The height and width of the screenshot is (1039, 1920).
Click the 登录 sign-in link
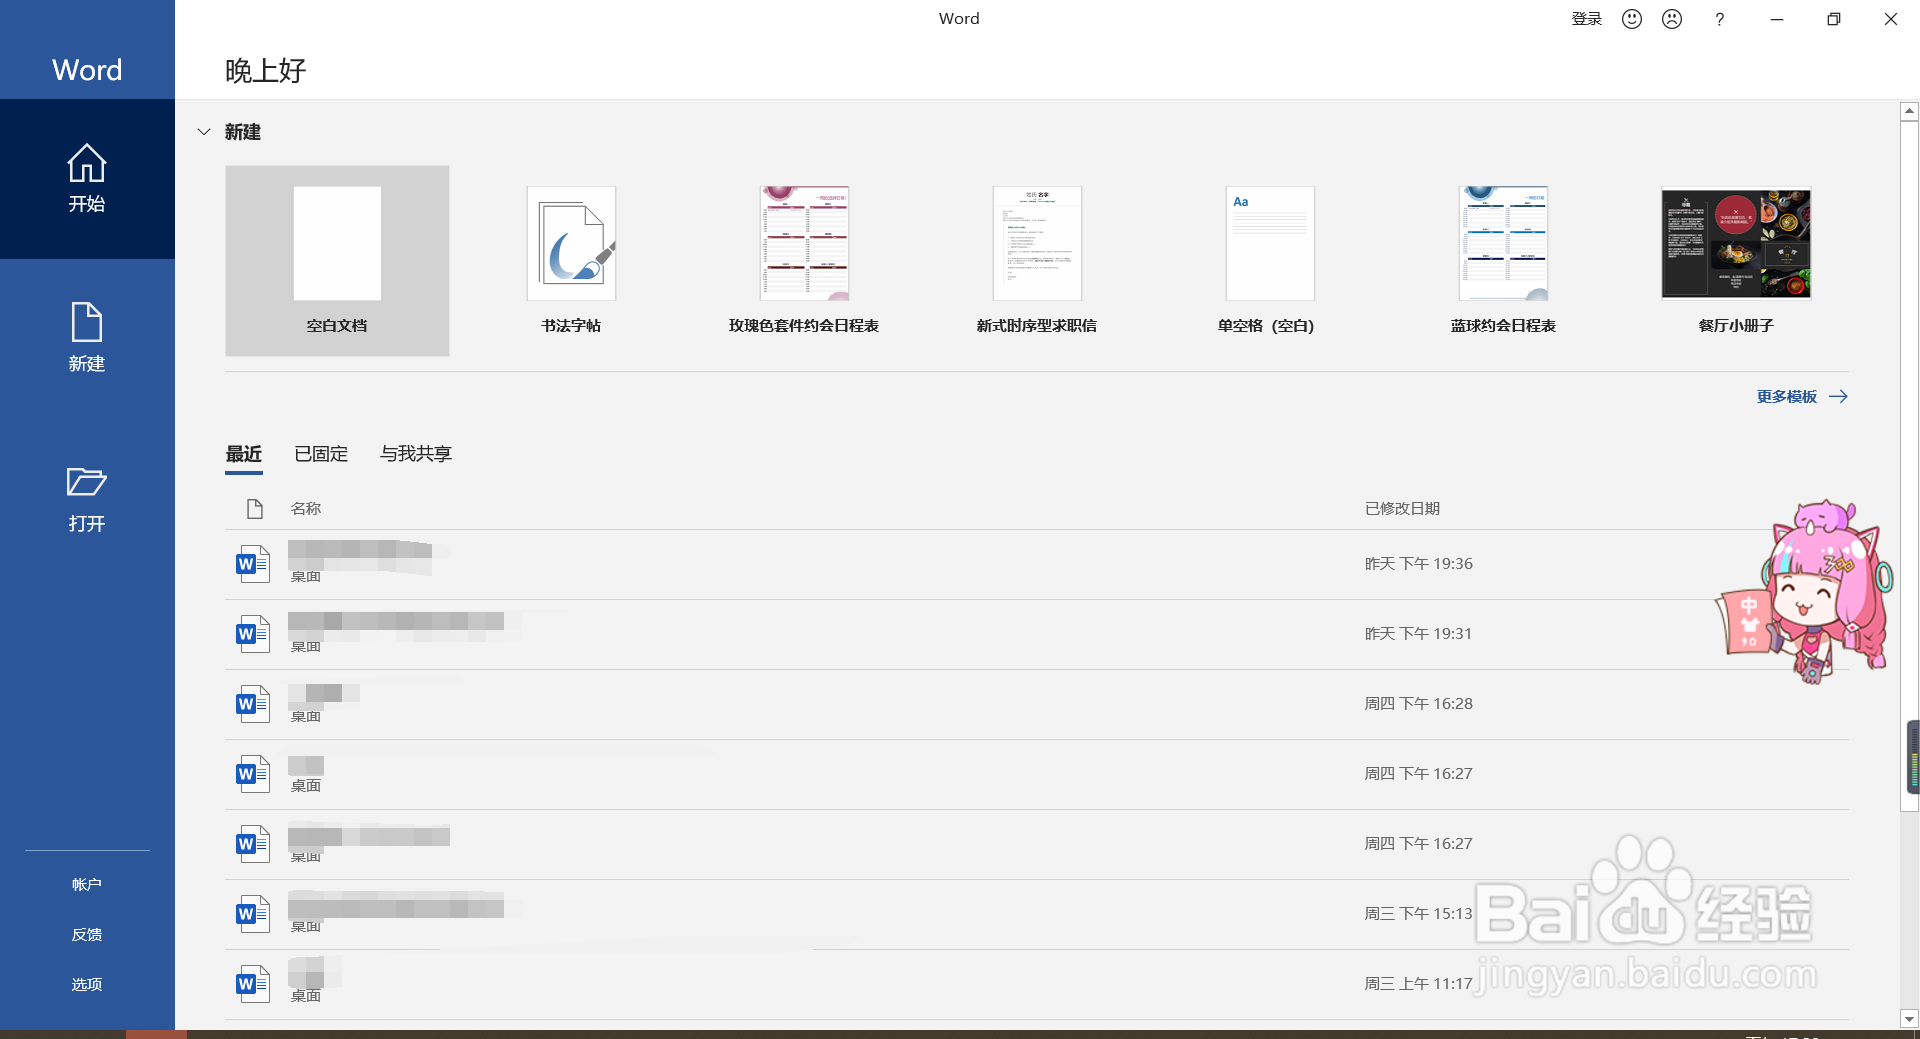click(1587, 19)
